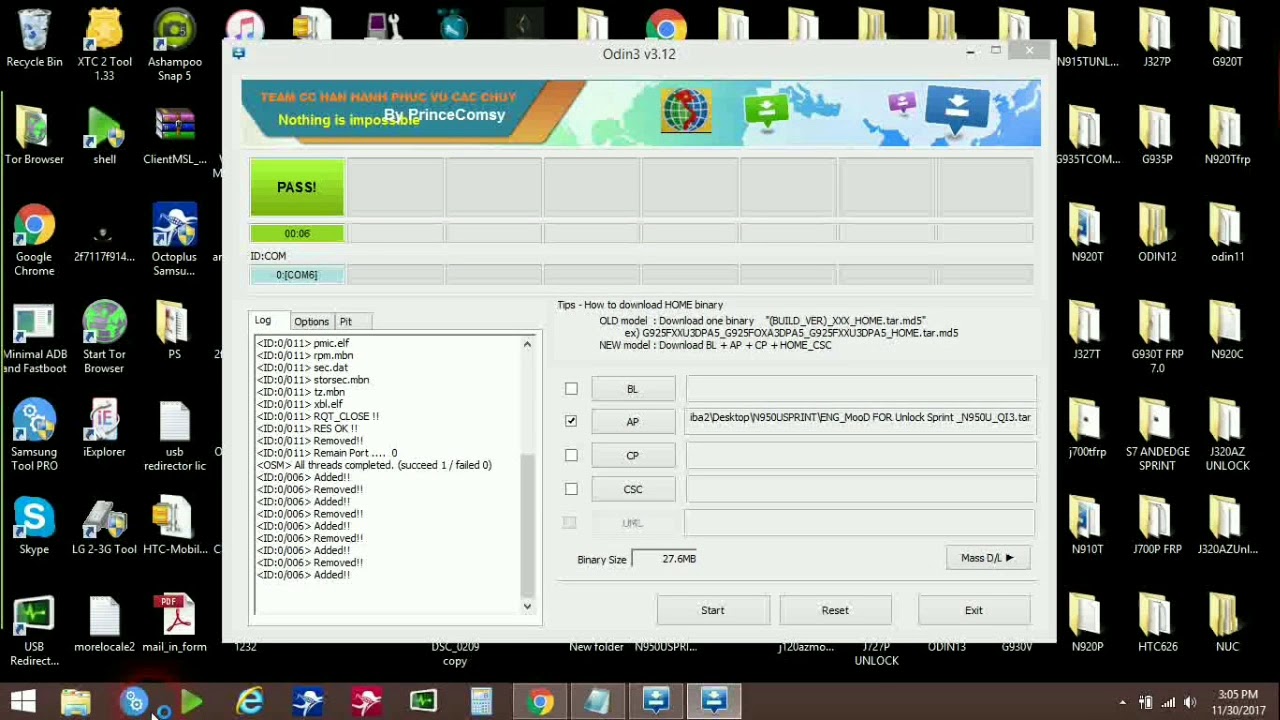This screenshot has width=1280, height=720.
Task: Open S7 ANDEDGE SPRINT folder
Action: 1157,436
